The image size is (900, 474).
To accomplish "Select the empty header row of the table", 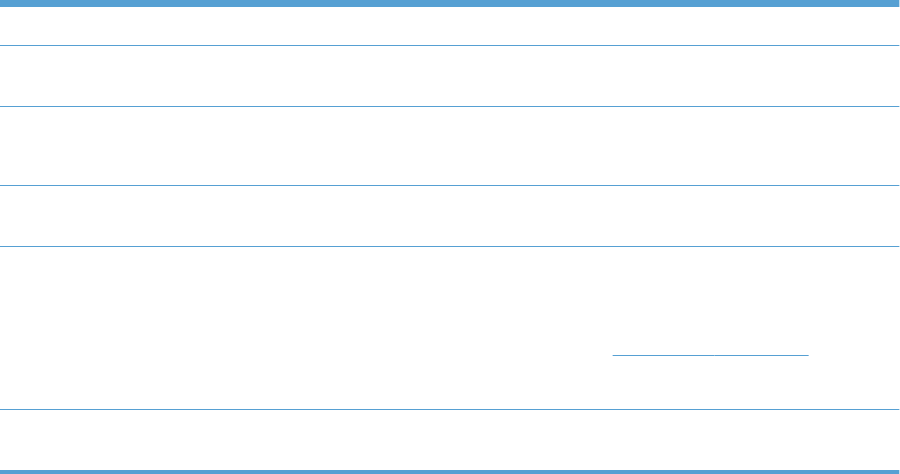I will pos(450,27).
